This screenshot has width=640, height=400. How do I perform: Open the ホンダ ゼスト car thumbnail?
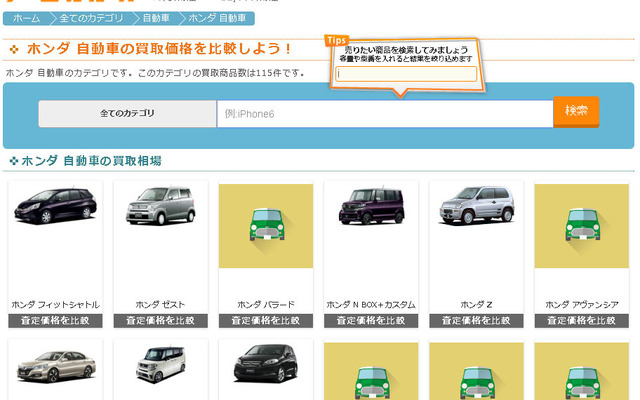pyautogui.click(x=161, y=206)
